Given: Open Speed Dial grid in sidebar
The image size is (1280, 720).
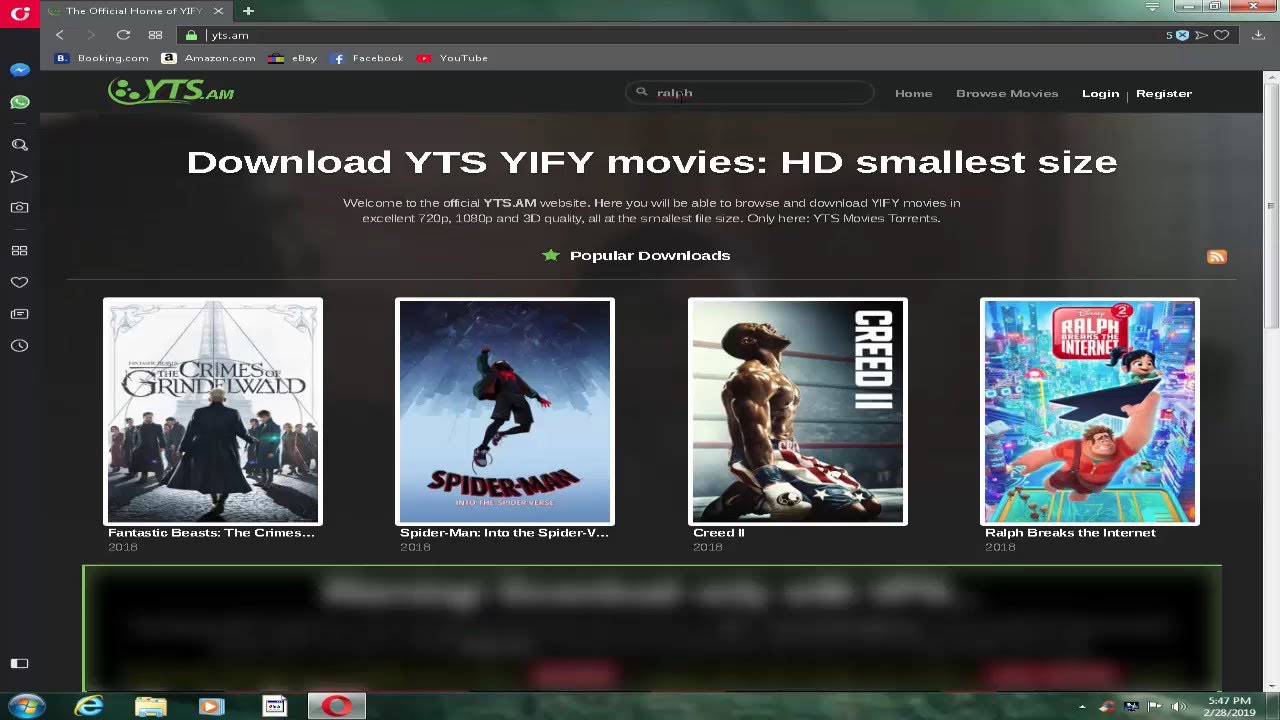Looking at the screenshot, I should point(19,251).
